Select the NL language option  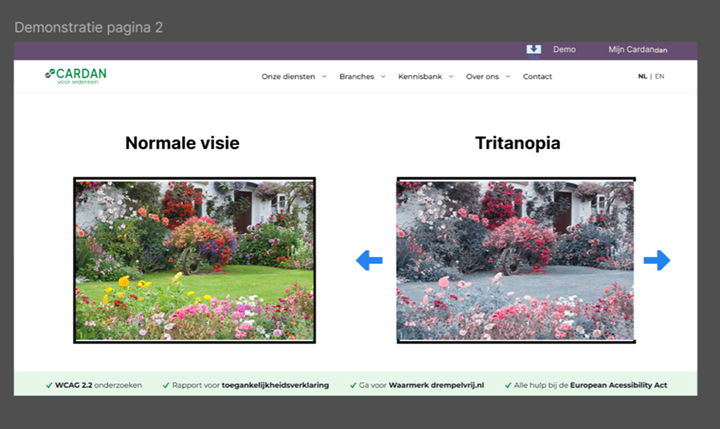(x=642, y=77)
